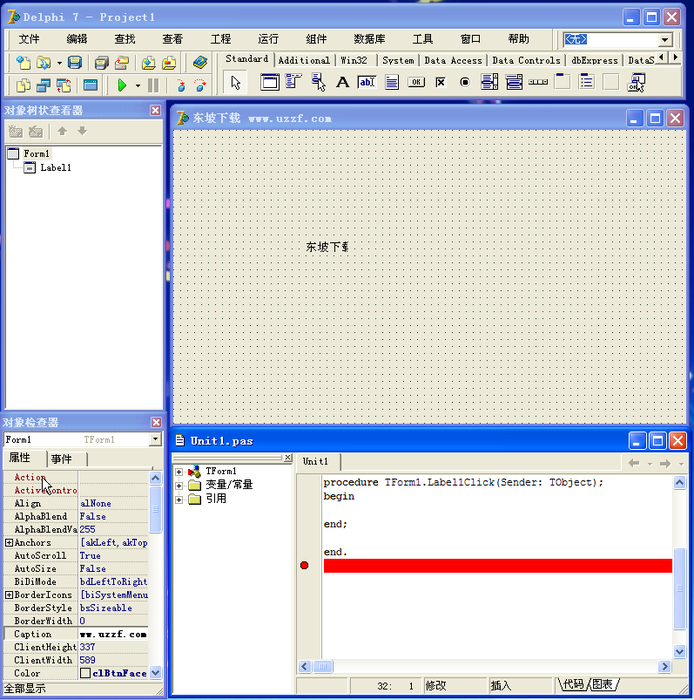Click the Color property clBtnFace swatch
This screenshot has width=694, height=700.
(86, 673)
